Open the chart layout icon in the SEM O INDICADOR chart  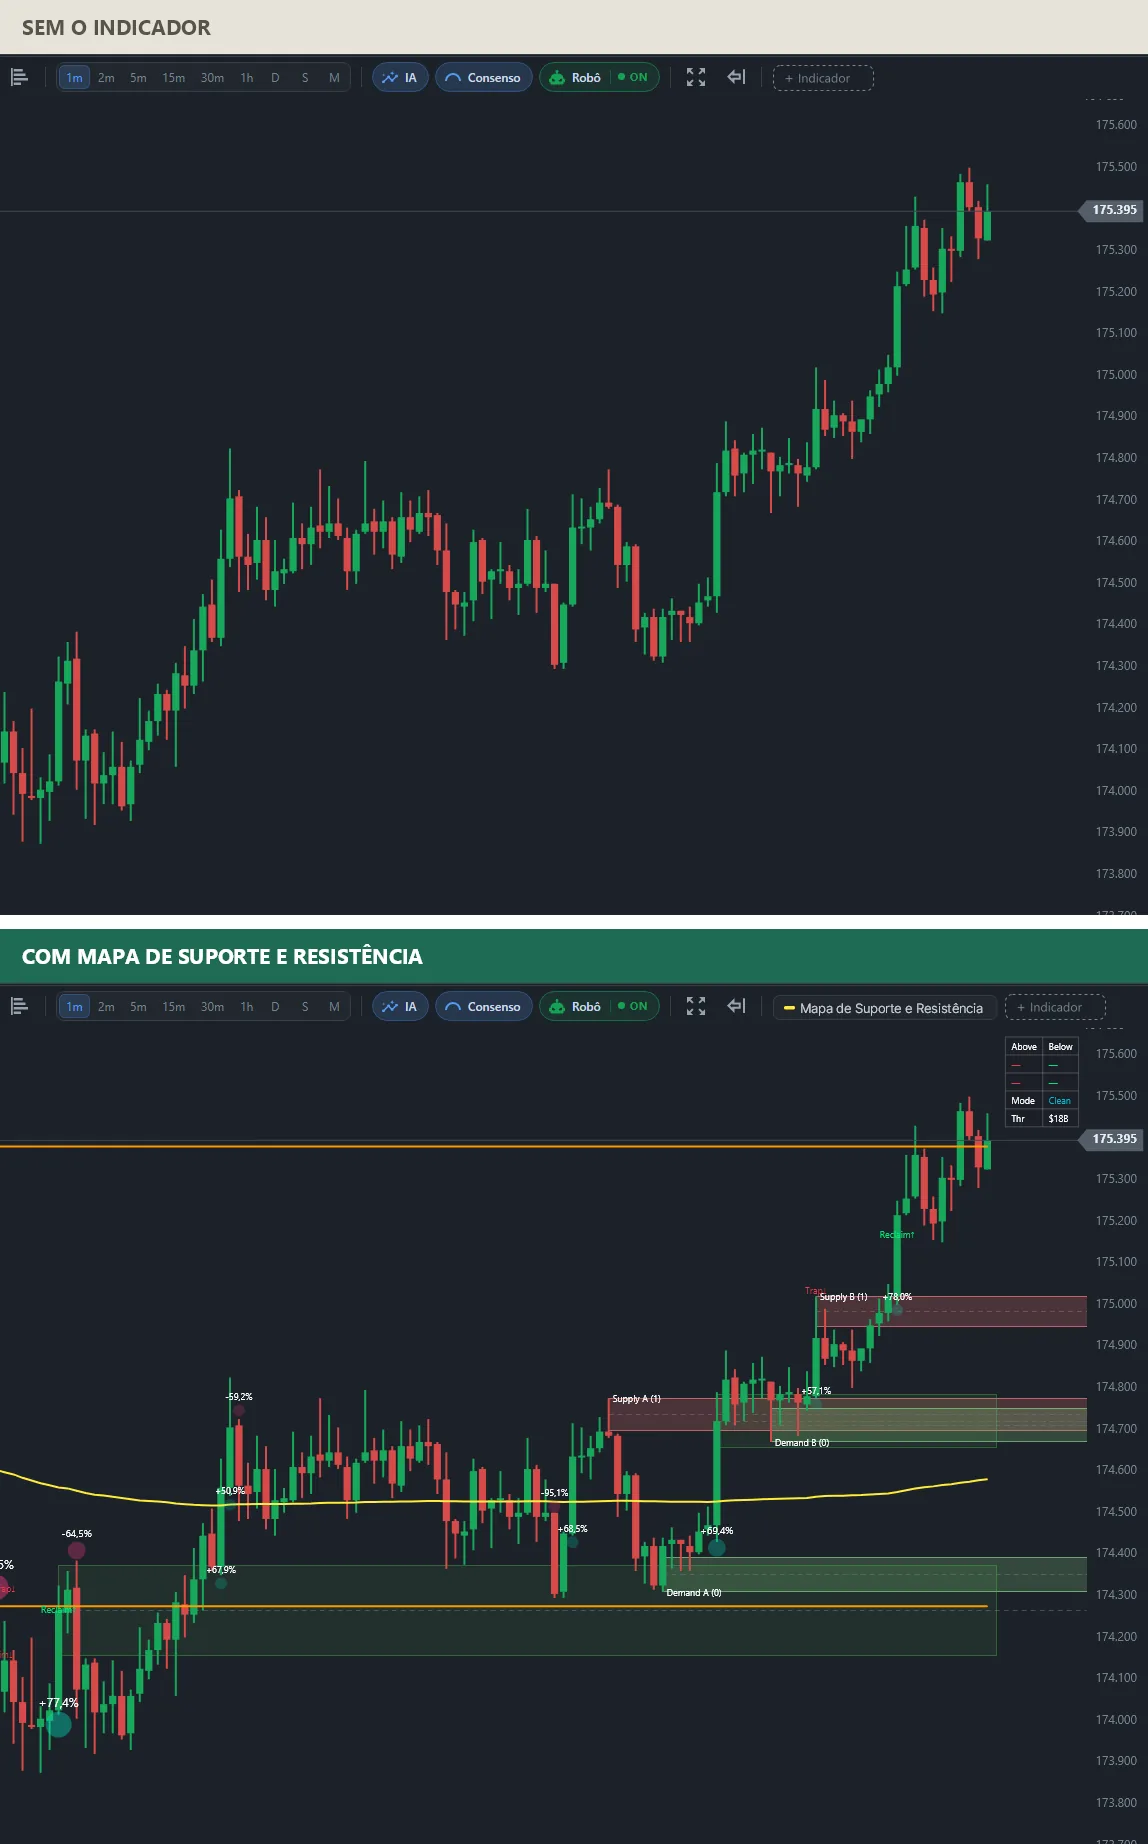point(19,78)
